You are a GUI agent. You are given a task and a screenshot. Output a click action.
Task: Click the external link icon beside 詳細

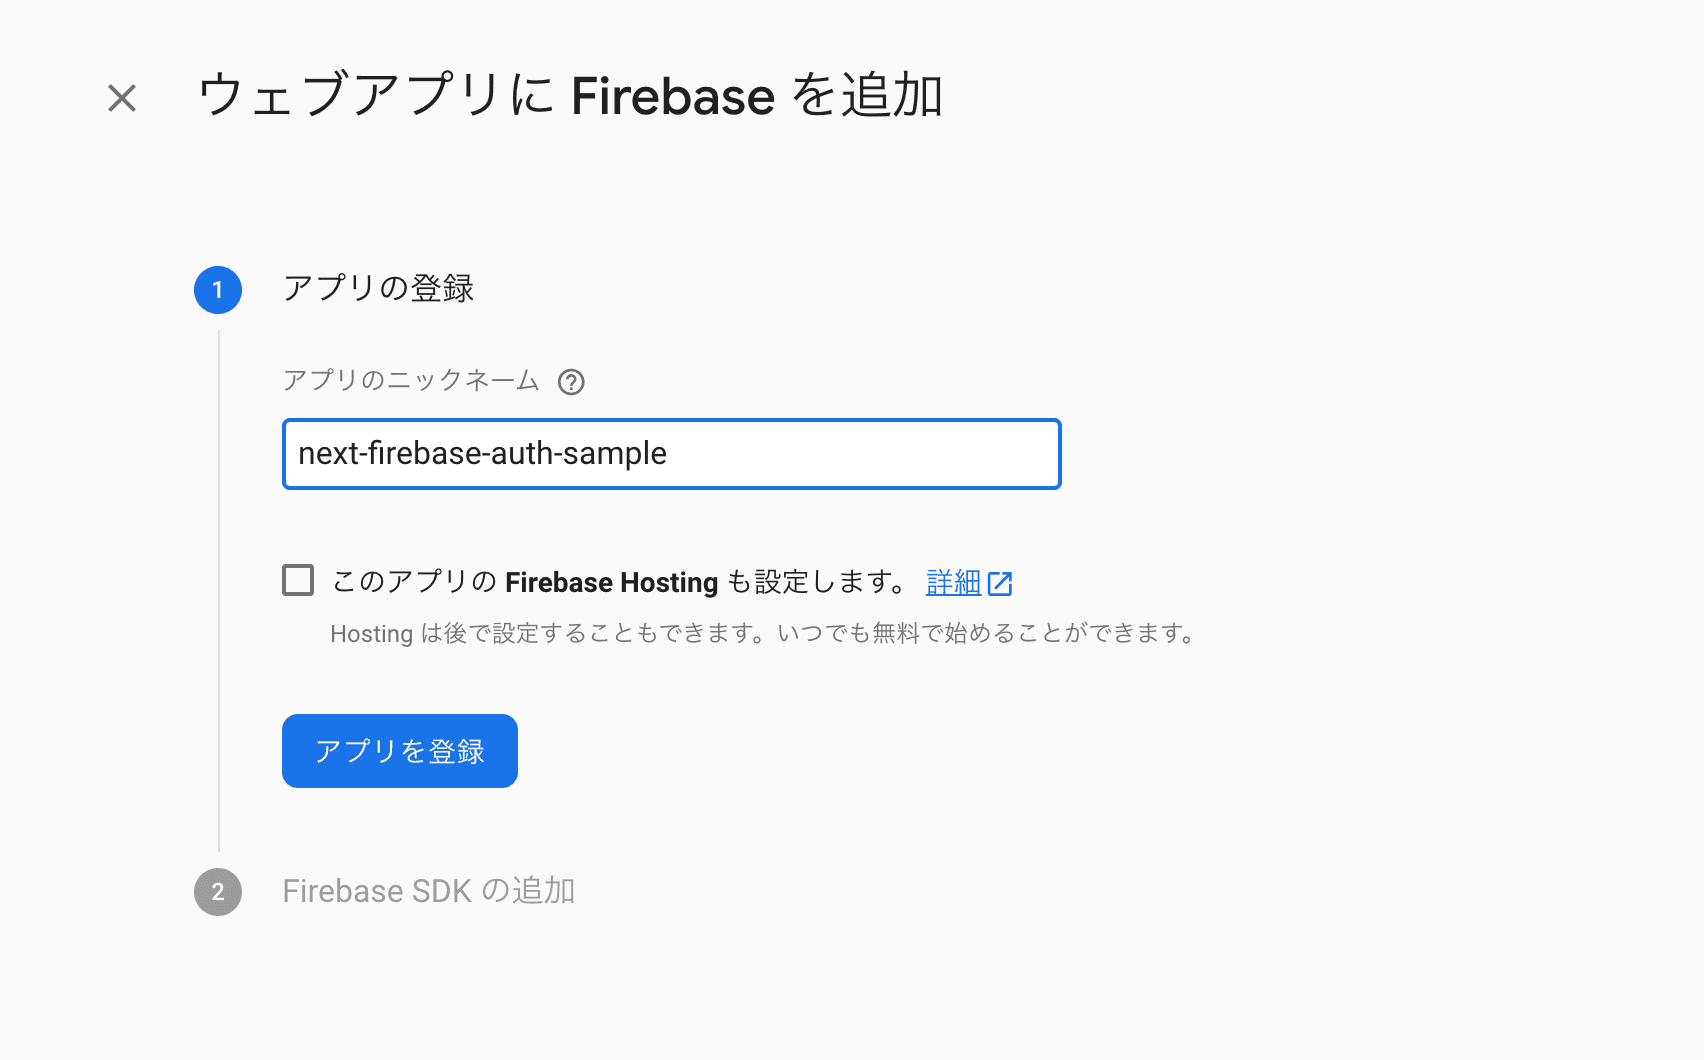pos(1000,583)
